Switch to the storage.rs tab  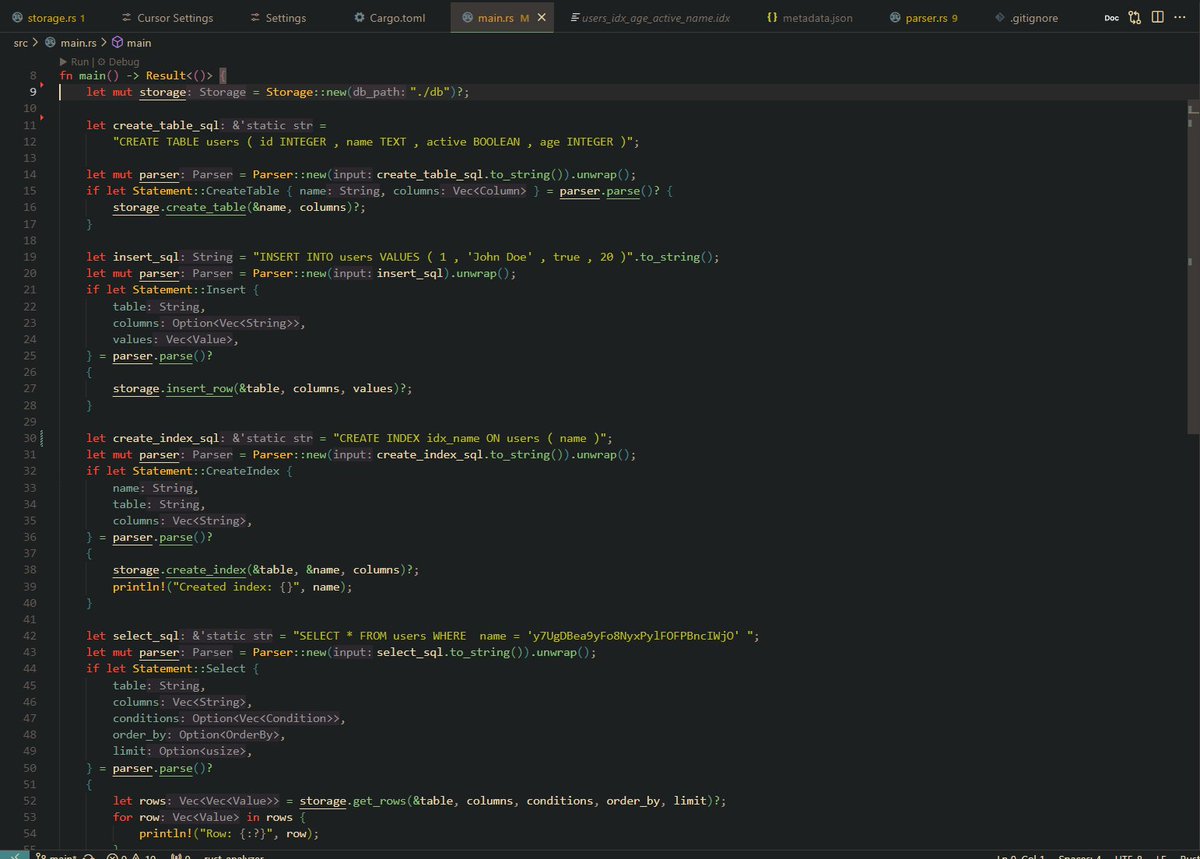(46, 18)
